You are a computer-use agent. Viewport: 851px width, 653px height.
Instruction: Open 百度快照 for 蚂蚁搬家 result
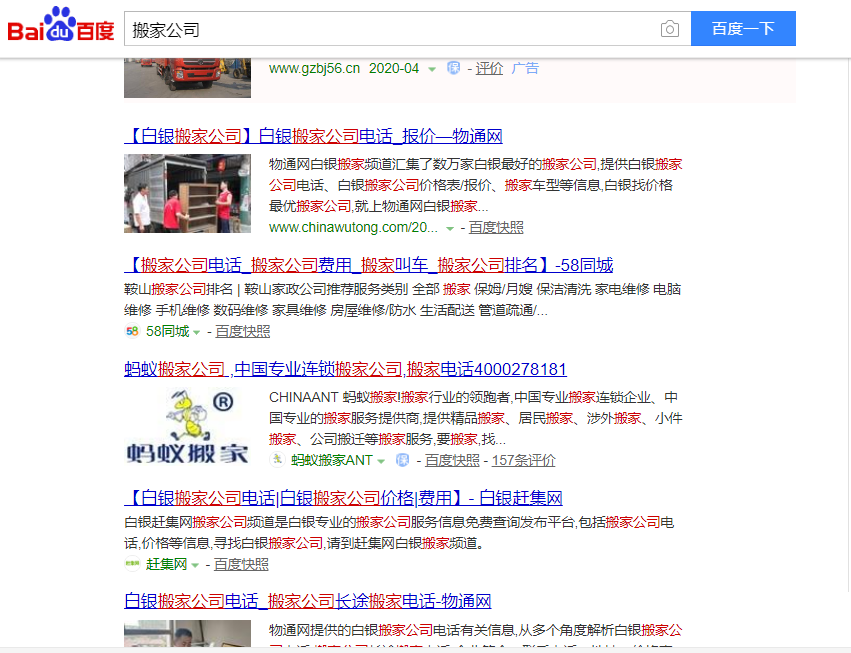tap(452, 460)
